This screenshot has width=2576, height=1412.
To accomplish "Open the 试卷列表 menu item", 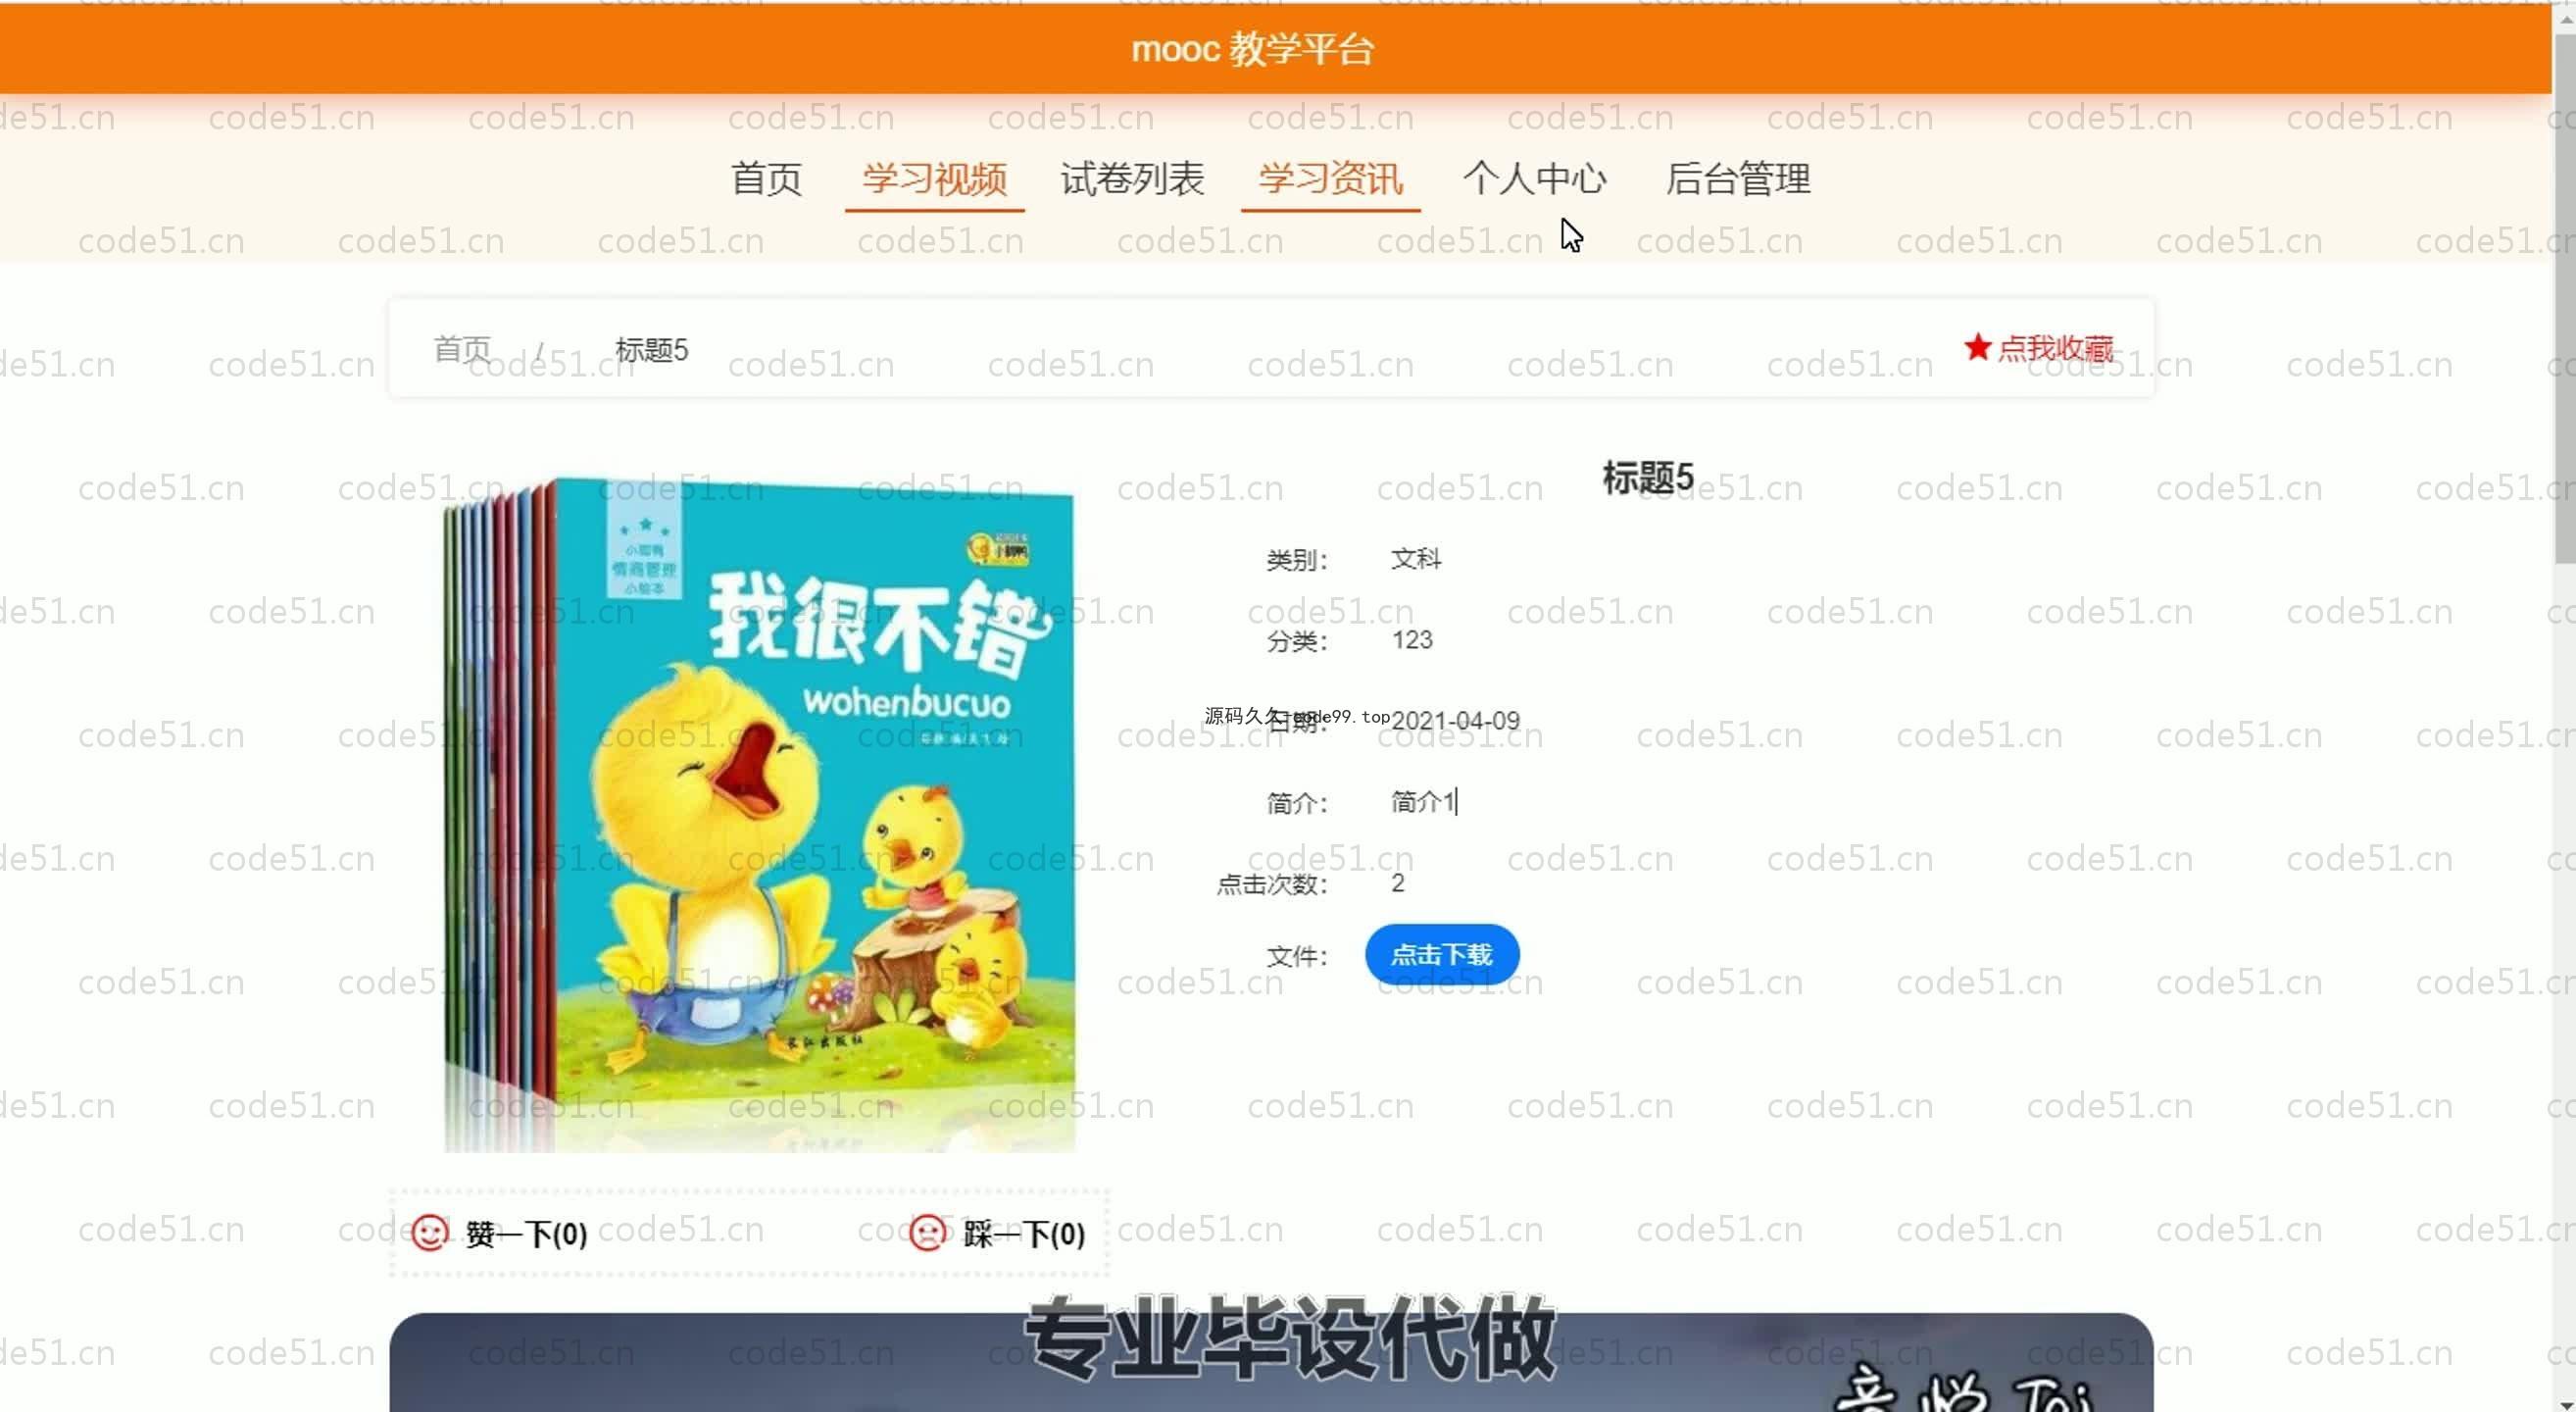I will [1132, 179].
